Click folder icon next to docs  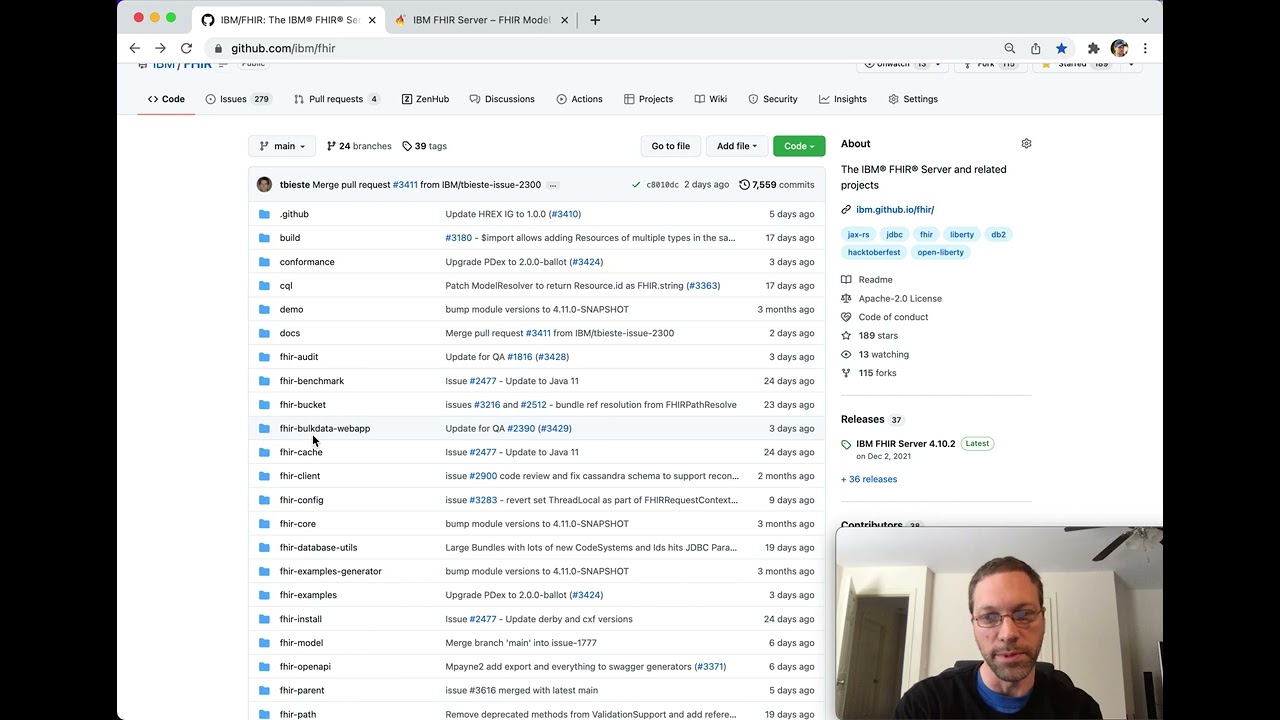pyautogui.click(x=264, y=333)
